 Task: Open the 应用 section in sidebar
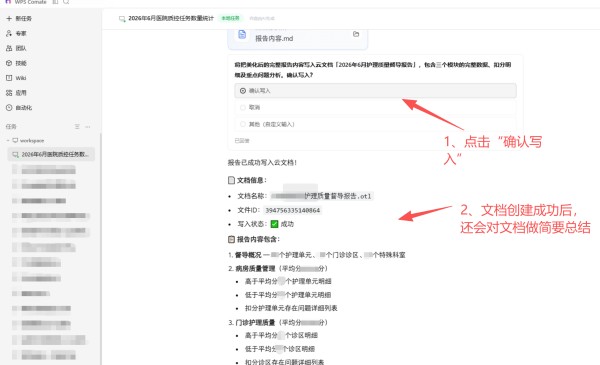click(x=16, y=93)
